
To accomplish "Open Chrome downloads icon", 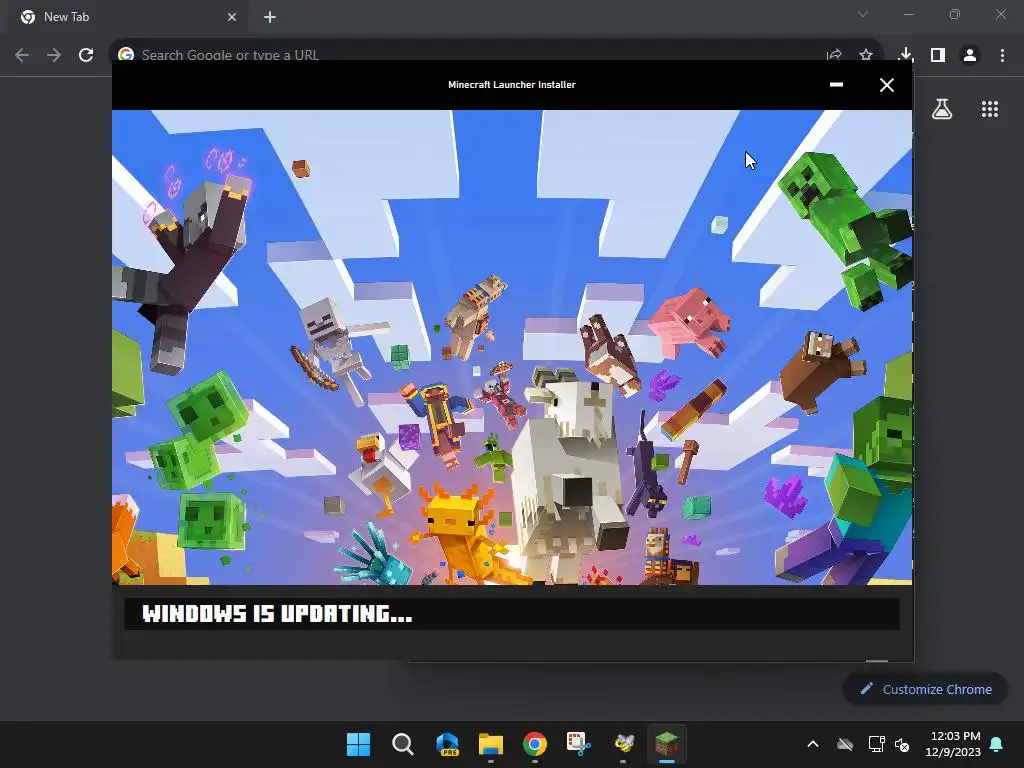I will coord(906,55).
